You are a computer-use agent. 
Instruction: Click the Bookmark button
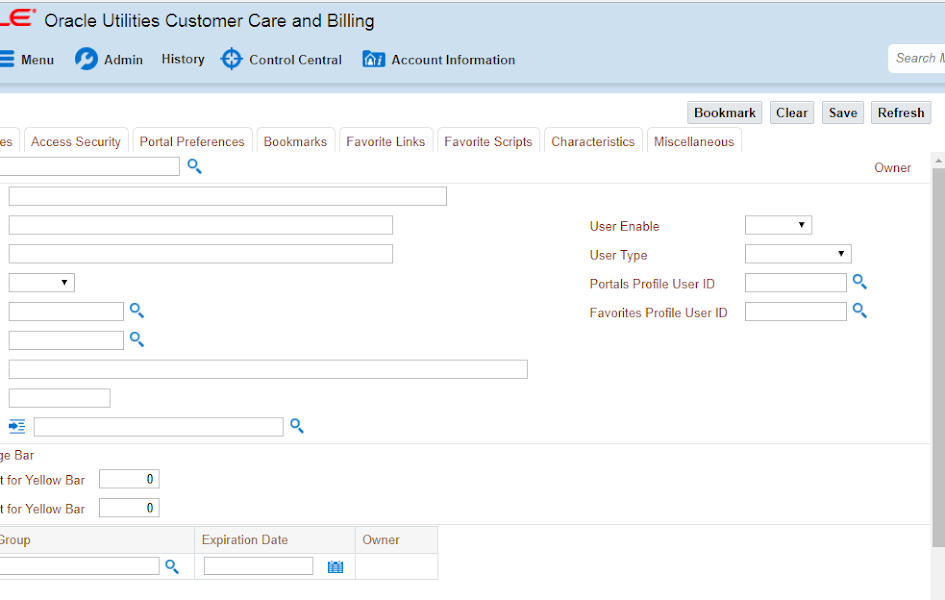[724, 112]
